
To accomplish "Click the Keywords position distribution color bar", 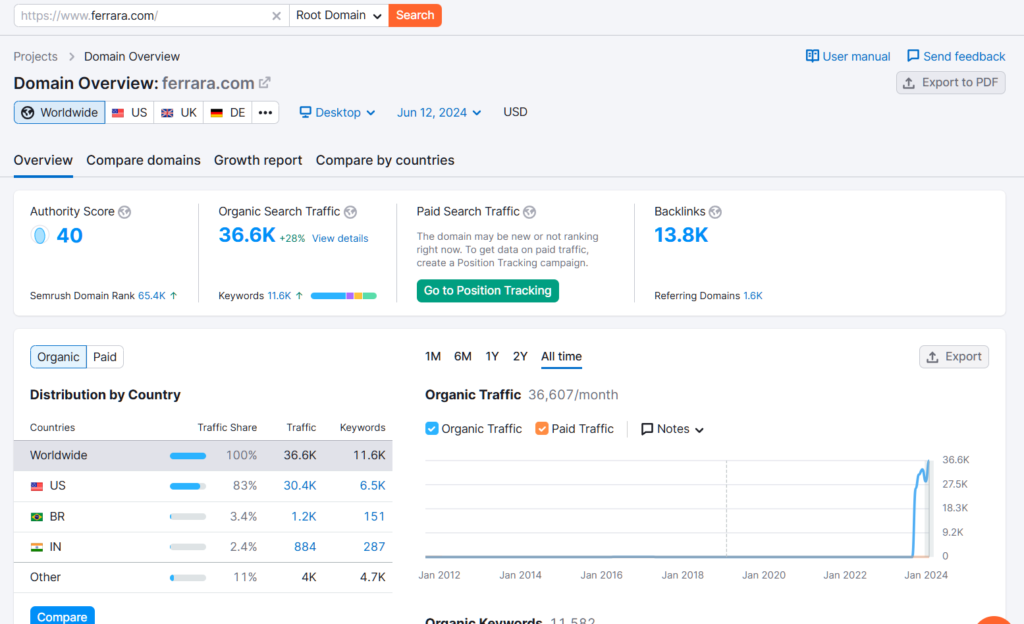I will point(344,296).
